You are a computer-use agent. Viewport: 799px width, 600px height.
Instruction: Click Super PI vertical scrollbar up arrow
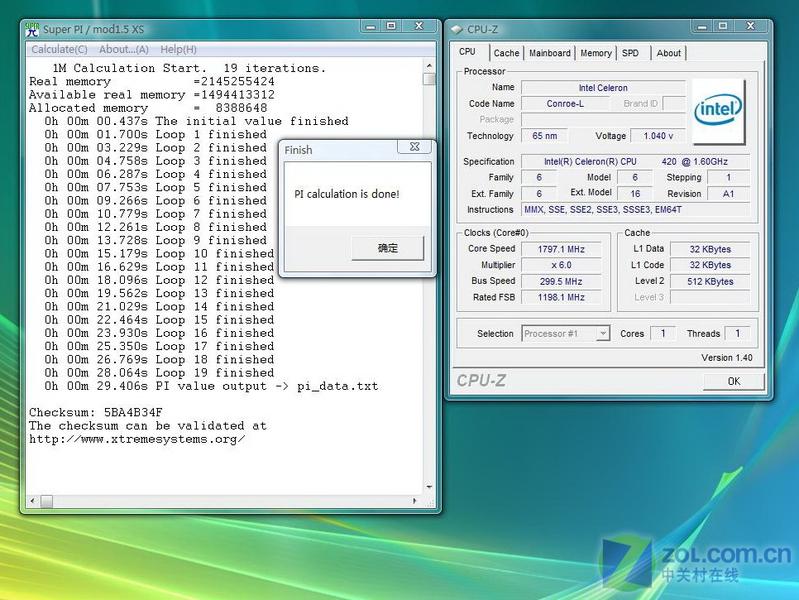(x=429, y=66)
